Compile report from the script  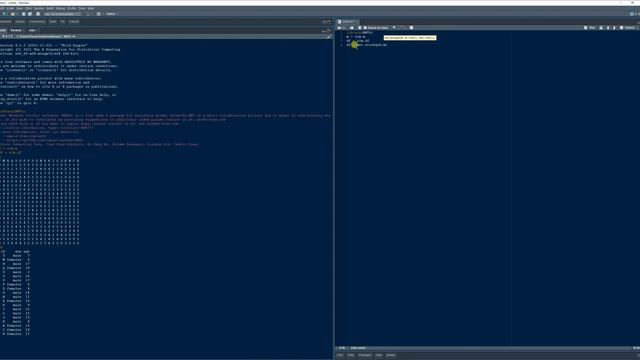click(x=411, y=28)
